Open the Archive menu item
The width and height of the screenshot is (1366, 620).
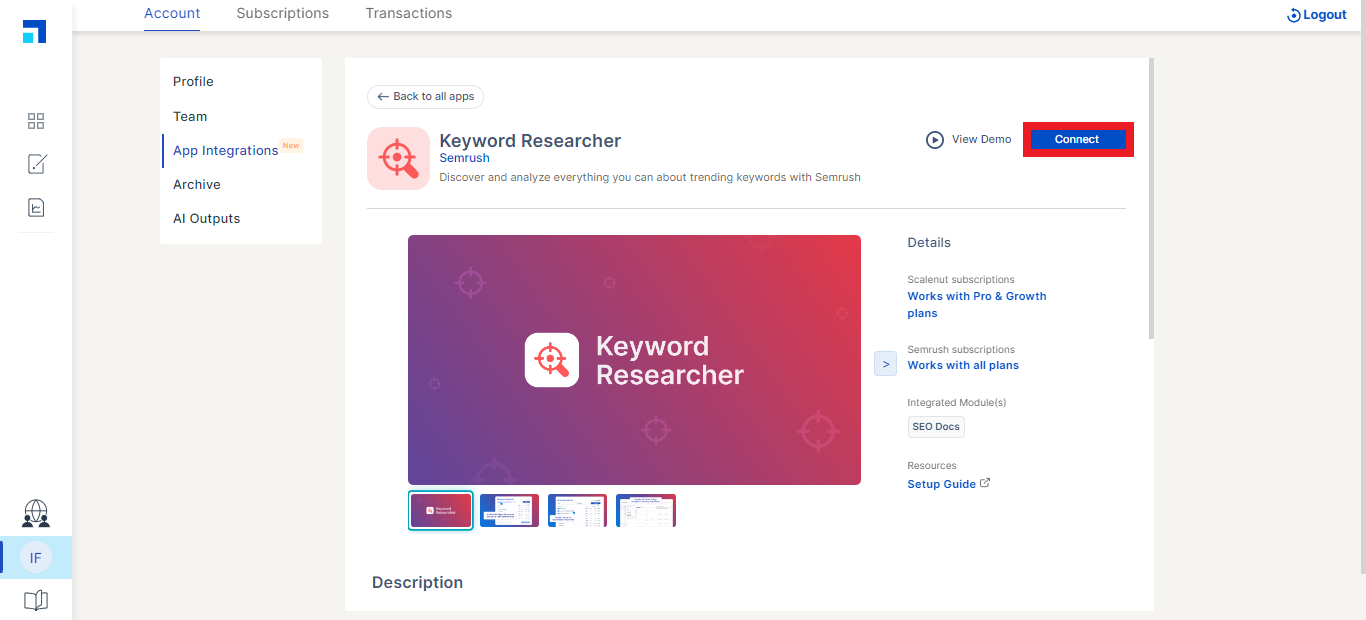pos(197,185)
